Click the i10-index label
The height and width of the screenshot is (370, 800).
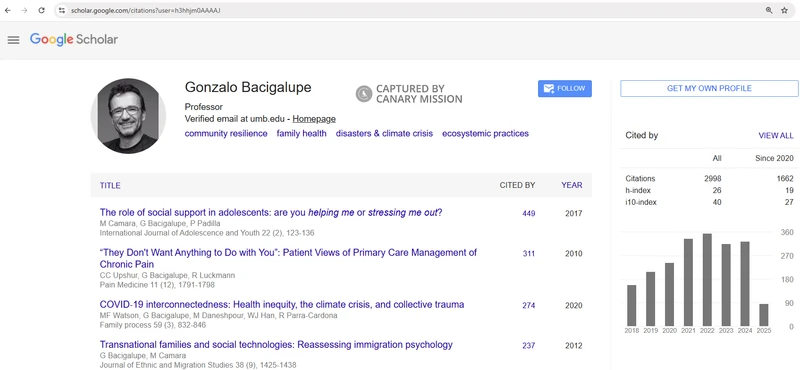(641, 202)
